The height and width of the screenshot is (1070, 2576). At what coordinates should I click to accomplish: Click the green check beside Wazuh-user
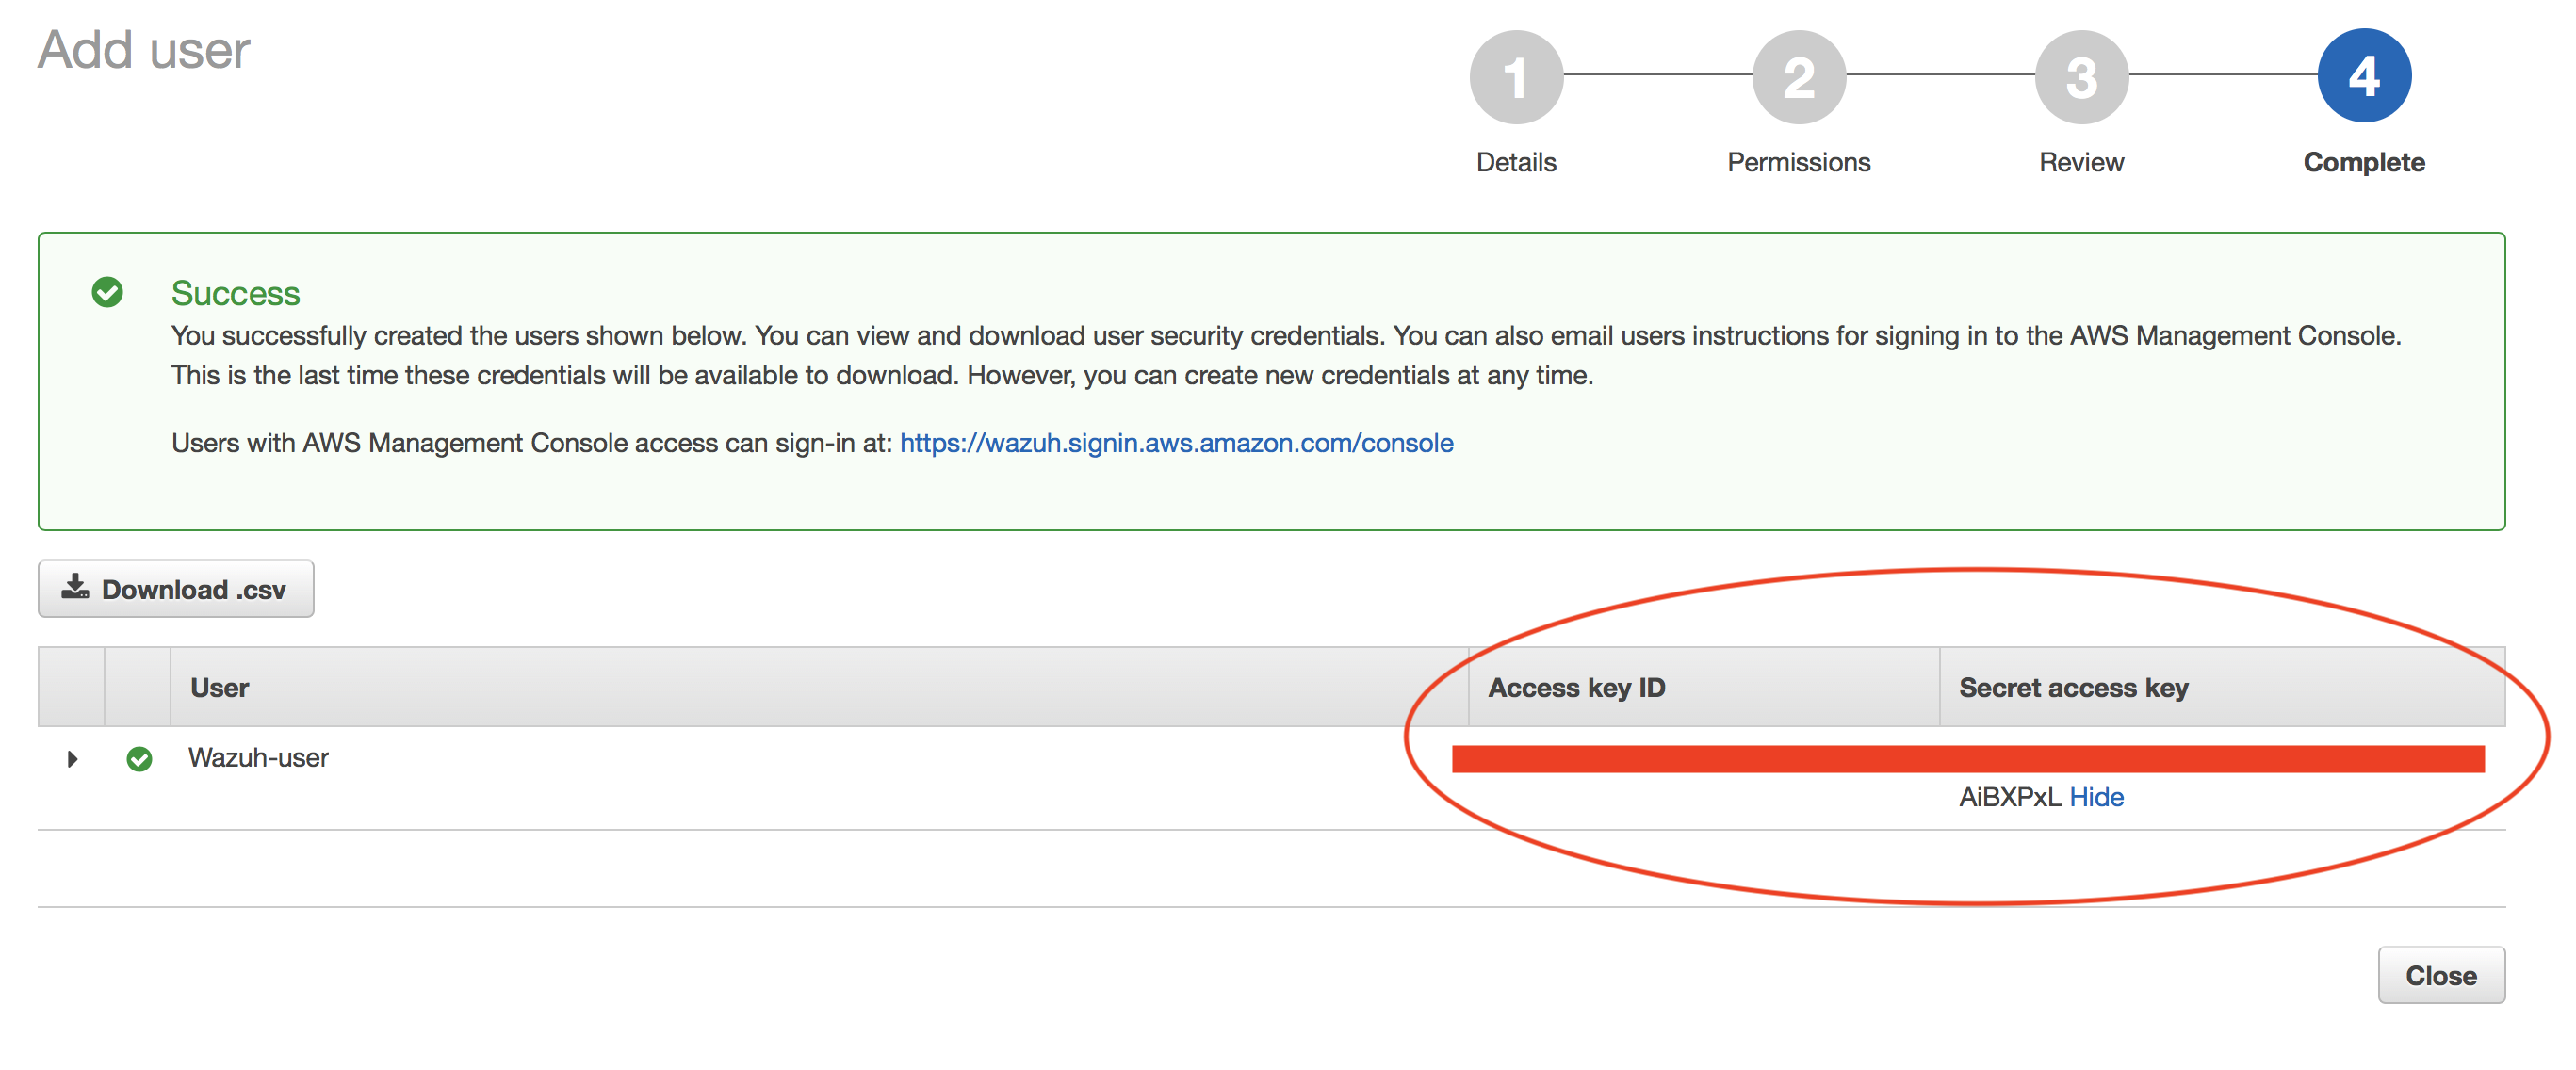139,759
